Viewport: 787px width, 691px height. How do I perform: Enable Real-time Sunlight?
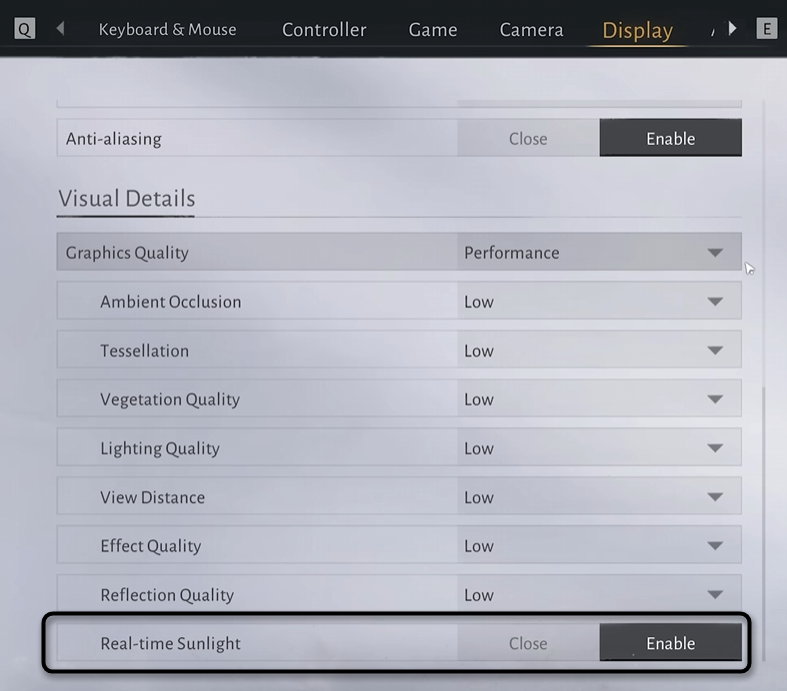[x=670, y=644]
